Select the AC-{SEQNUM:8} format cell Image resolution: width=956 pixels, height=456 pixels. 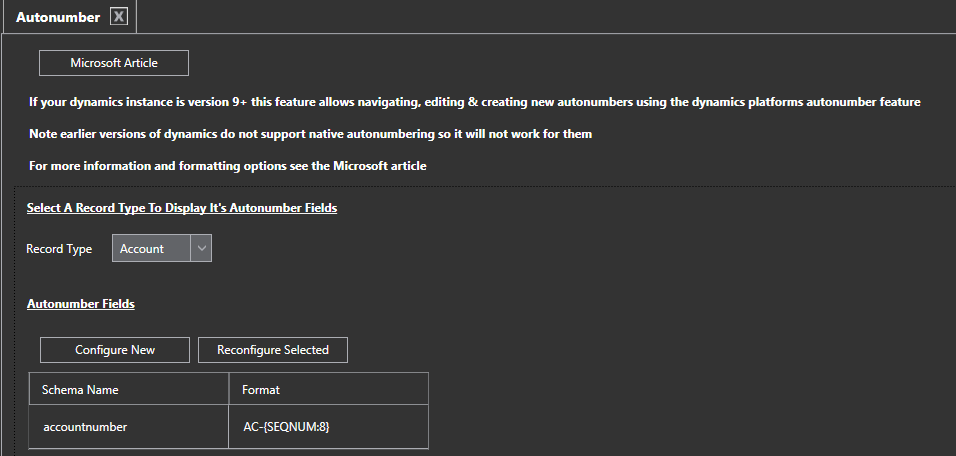pyautogui.click(x=329, y=427)
